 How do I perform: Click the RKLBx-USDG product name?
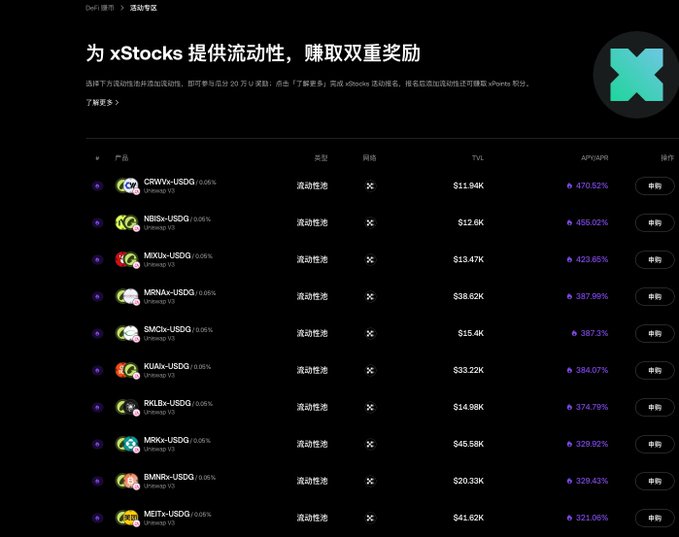pos(167,403)
